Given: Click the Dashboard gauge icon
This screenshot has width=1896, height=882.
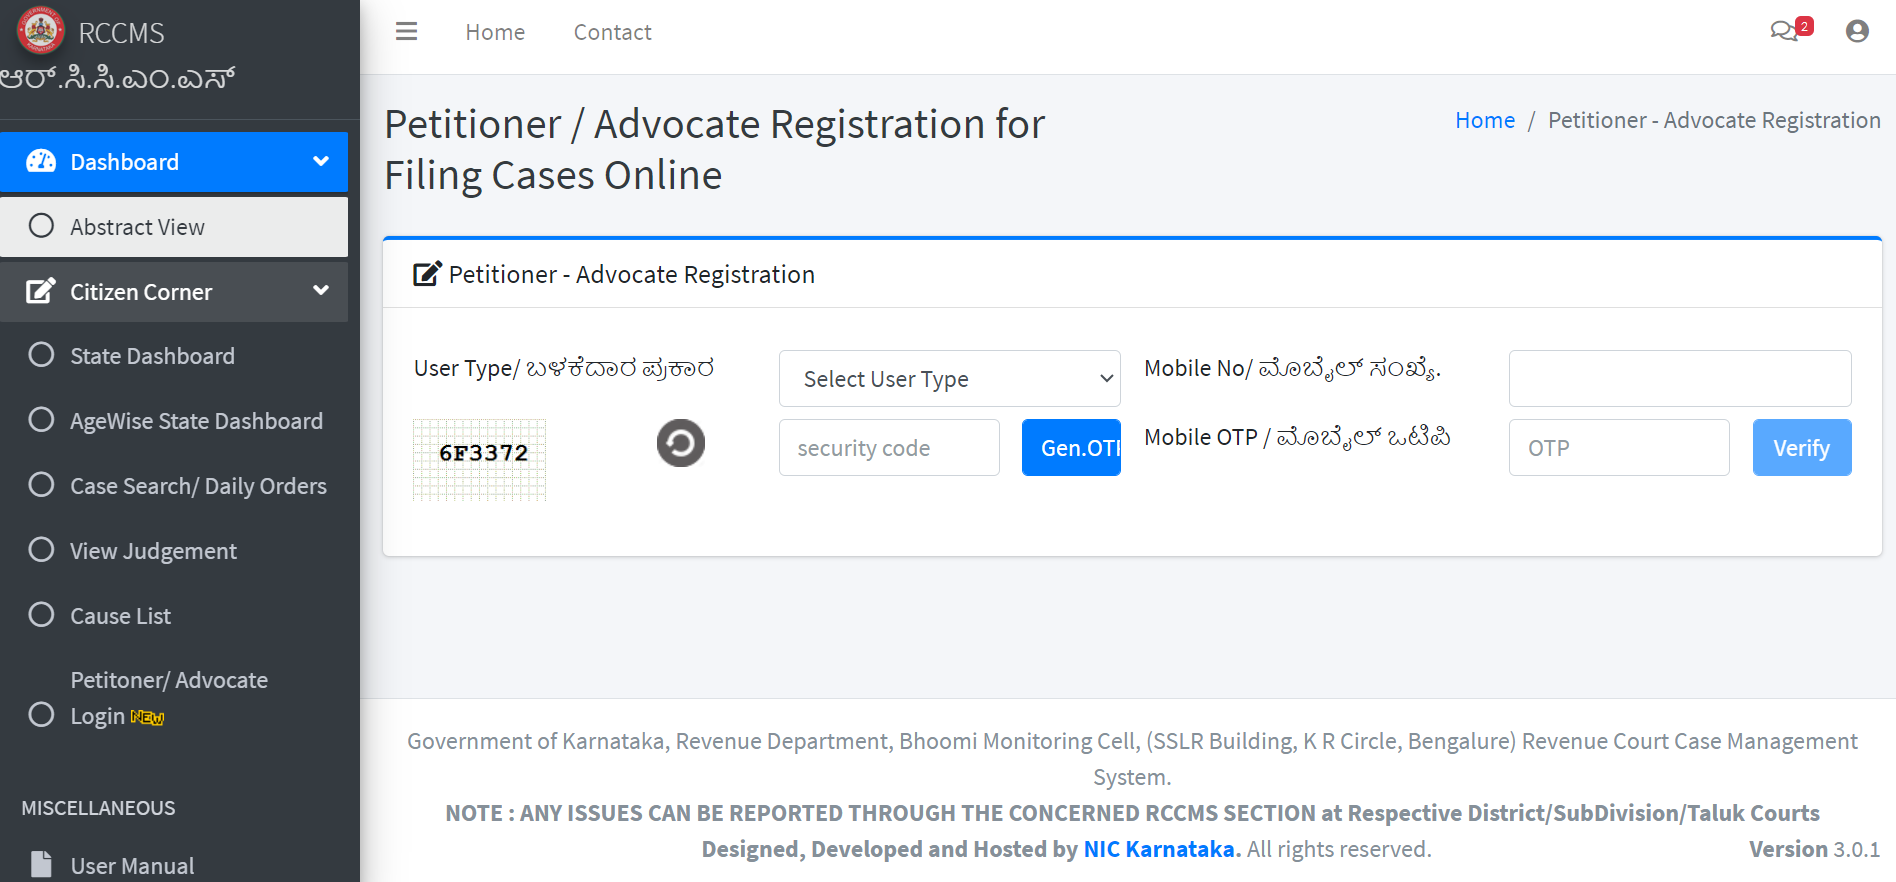Looking at the screenshot, I should 41,161.
